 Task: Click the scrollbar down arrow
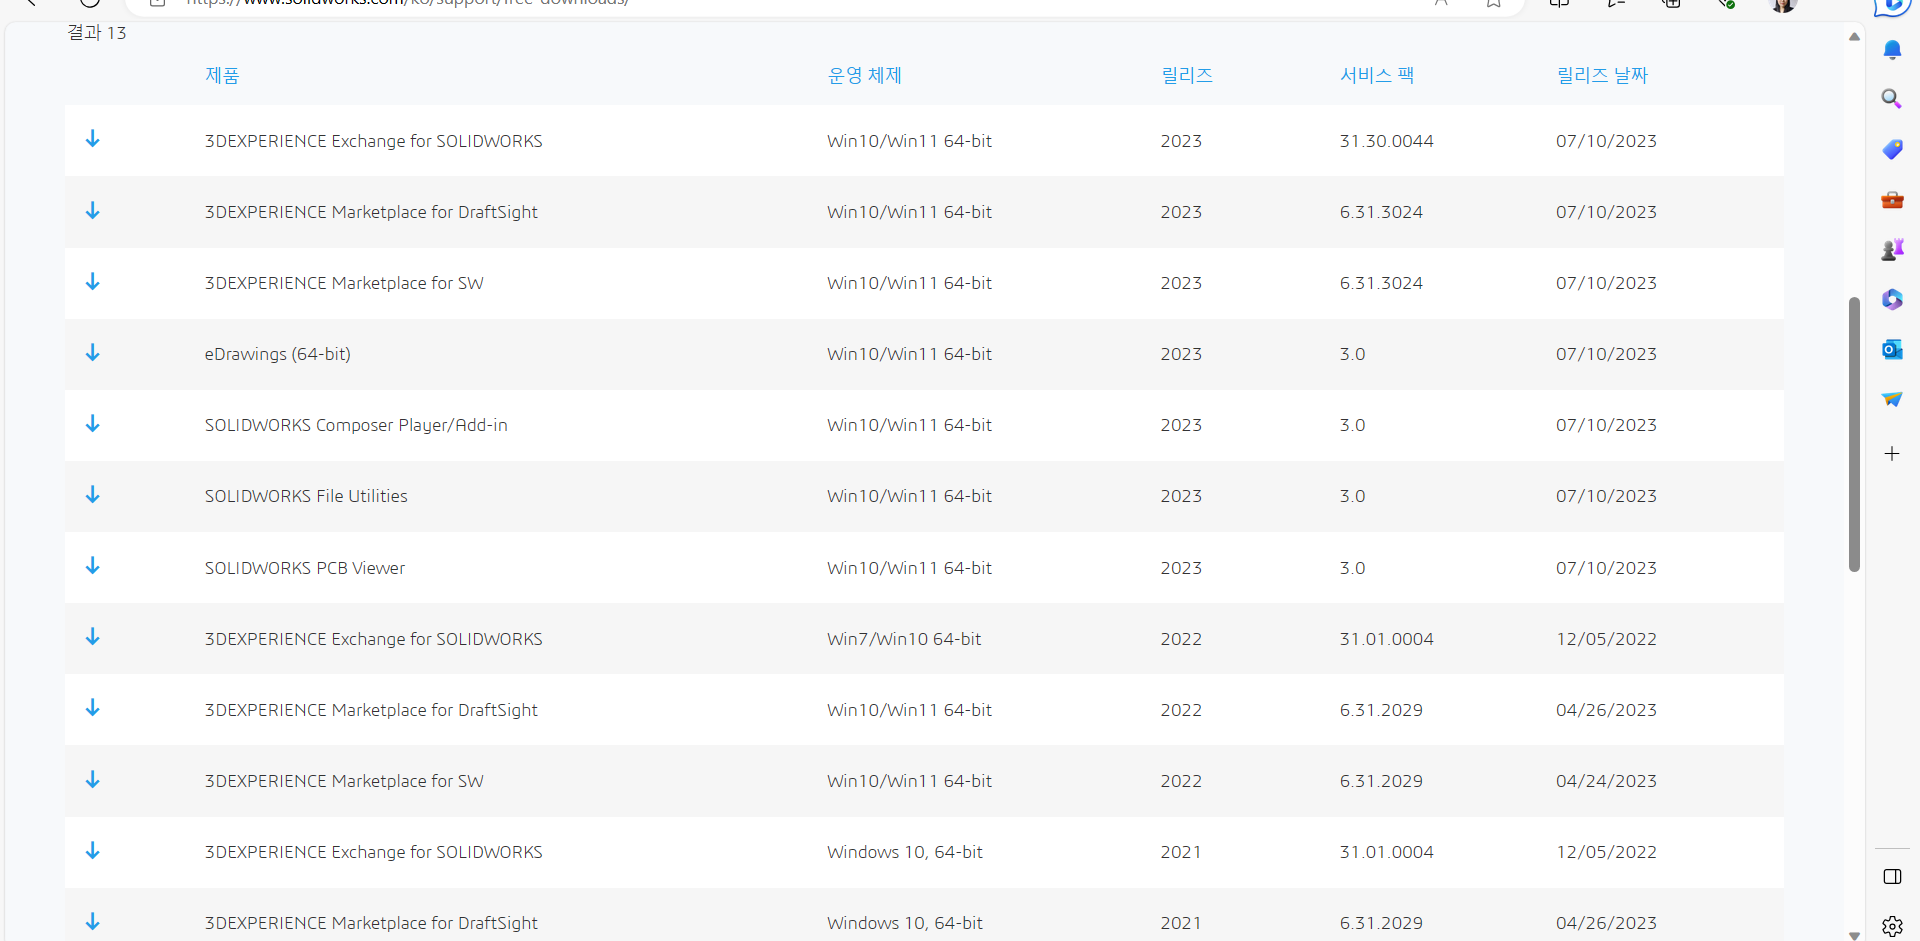click(x=1854, y=935)
